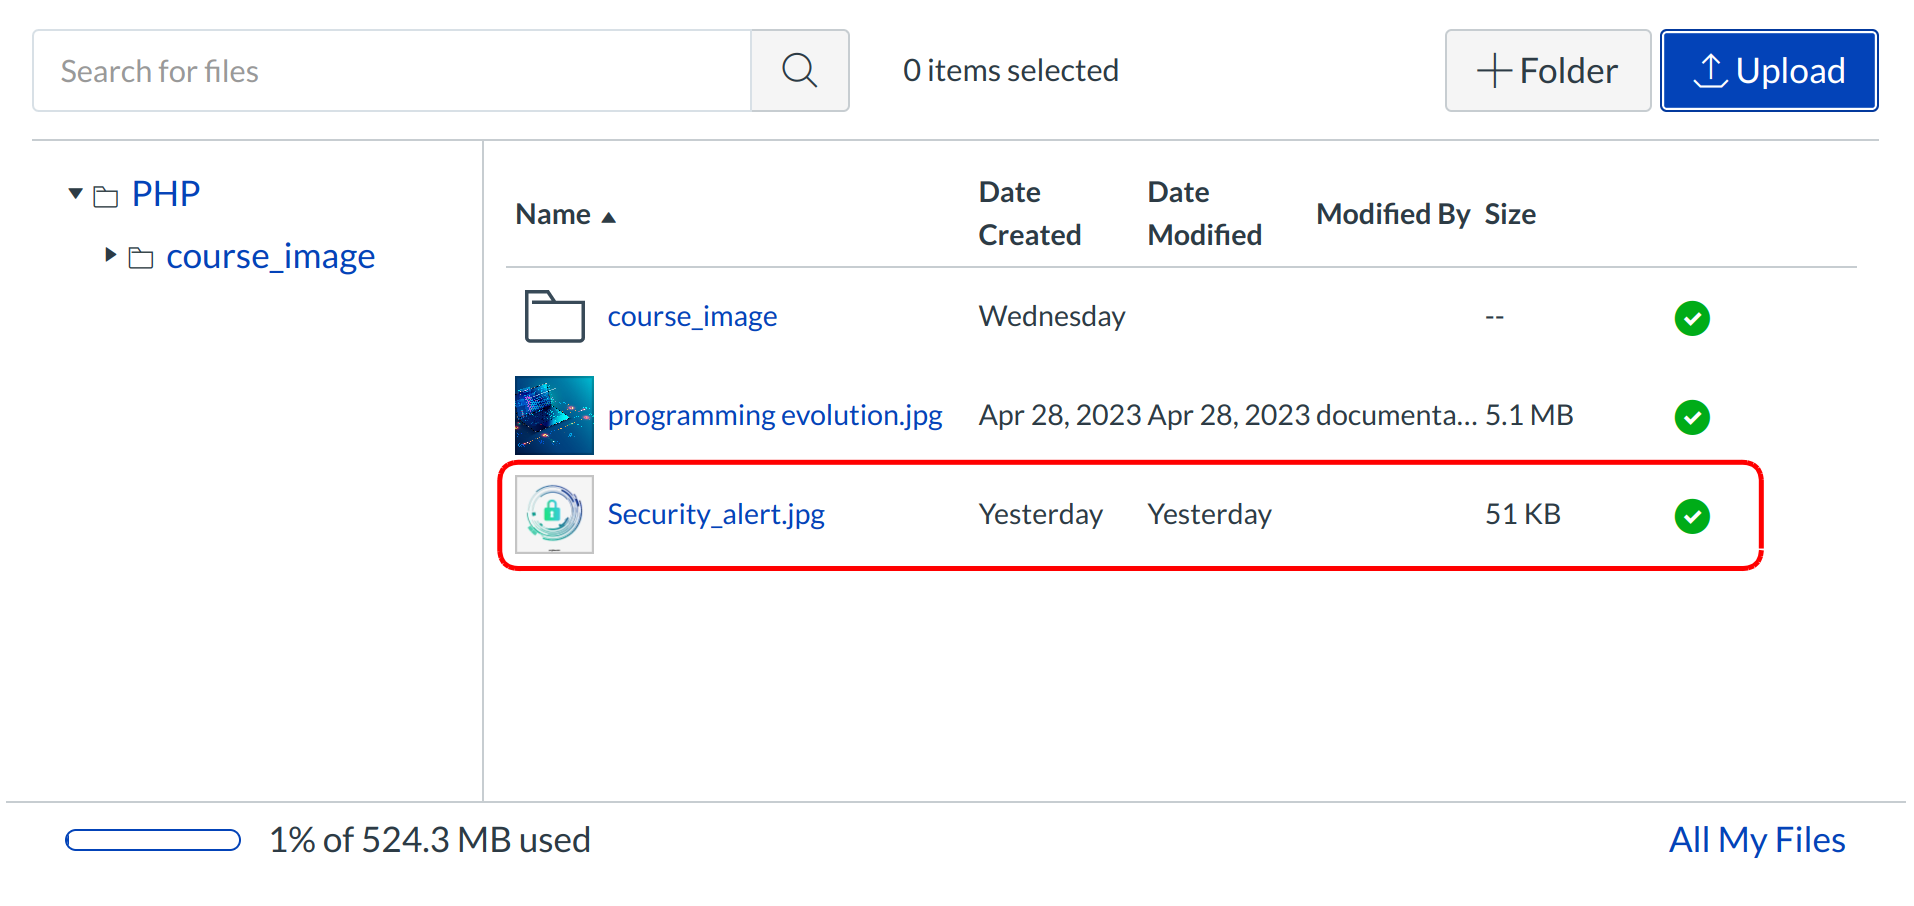Click in the Search for files field
The width and height of the screenshot is (1914, 906).
(392, 71)
